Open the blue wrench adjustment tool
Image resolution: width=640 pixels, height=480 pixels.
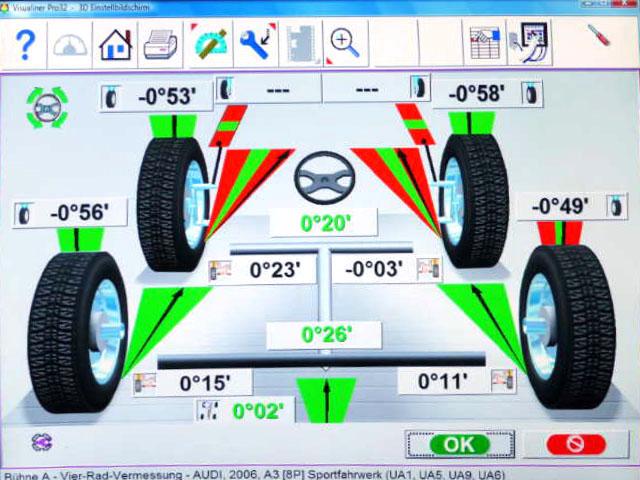tap(256, 44)
